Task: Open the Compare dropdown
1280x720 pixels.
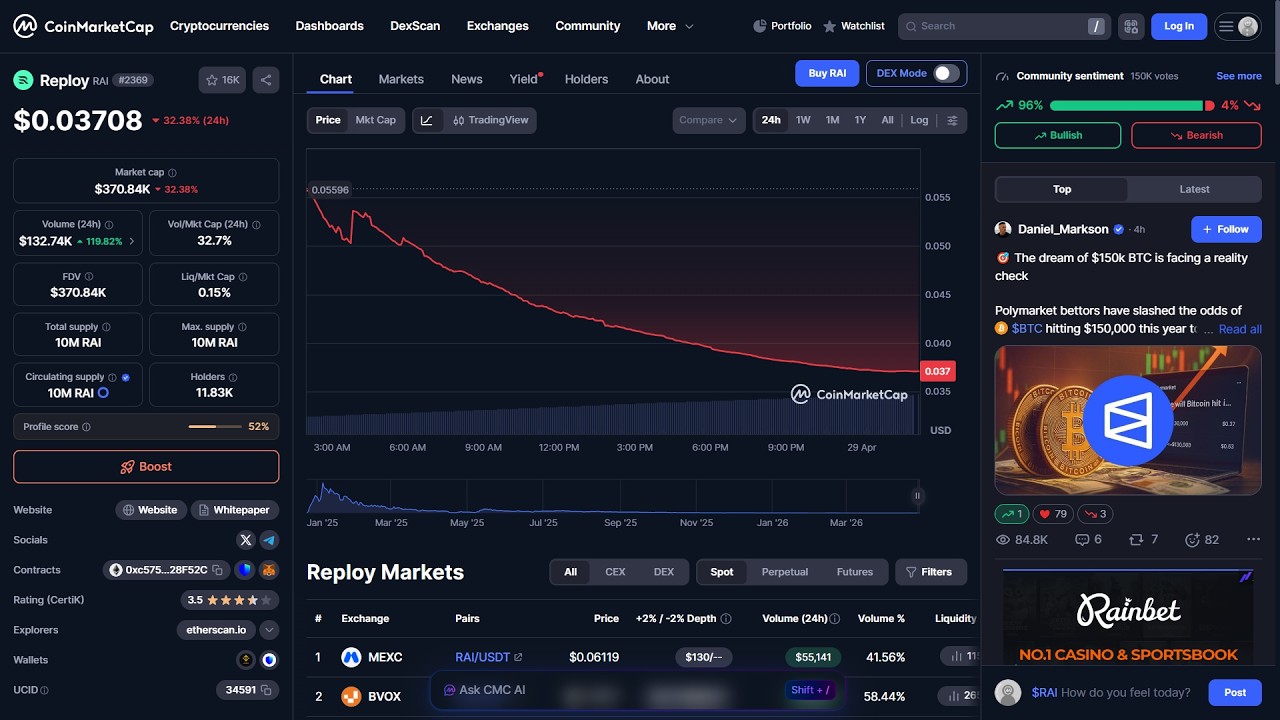Action: [x=708, y=120]
